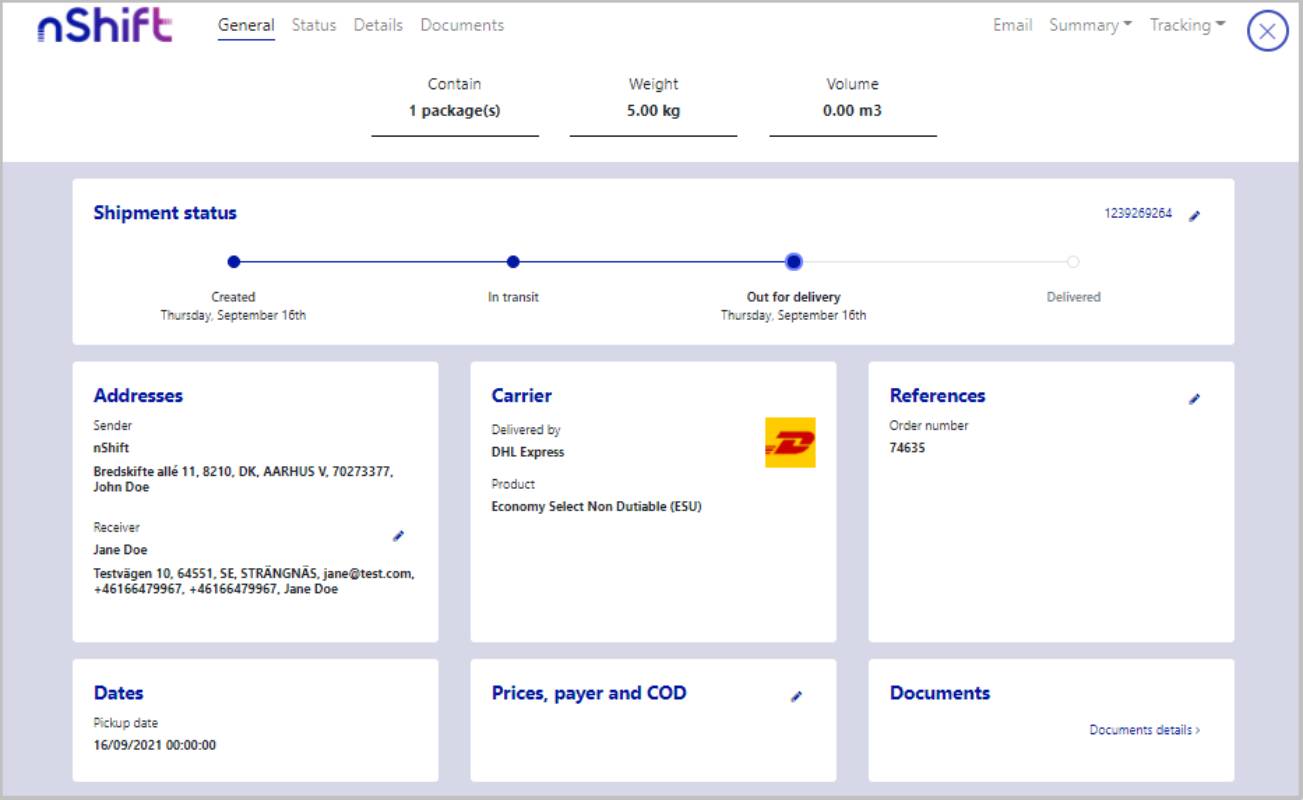
Task: Click the nShift logo
Action: 104,26
